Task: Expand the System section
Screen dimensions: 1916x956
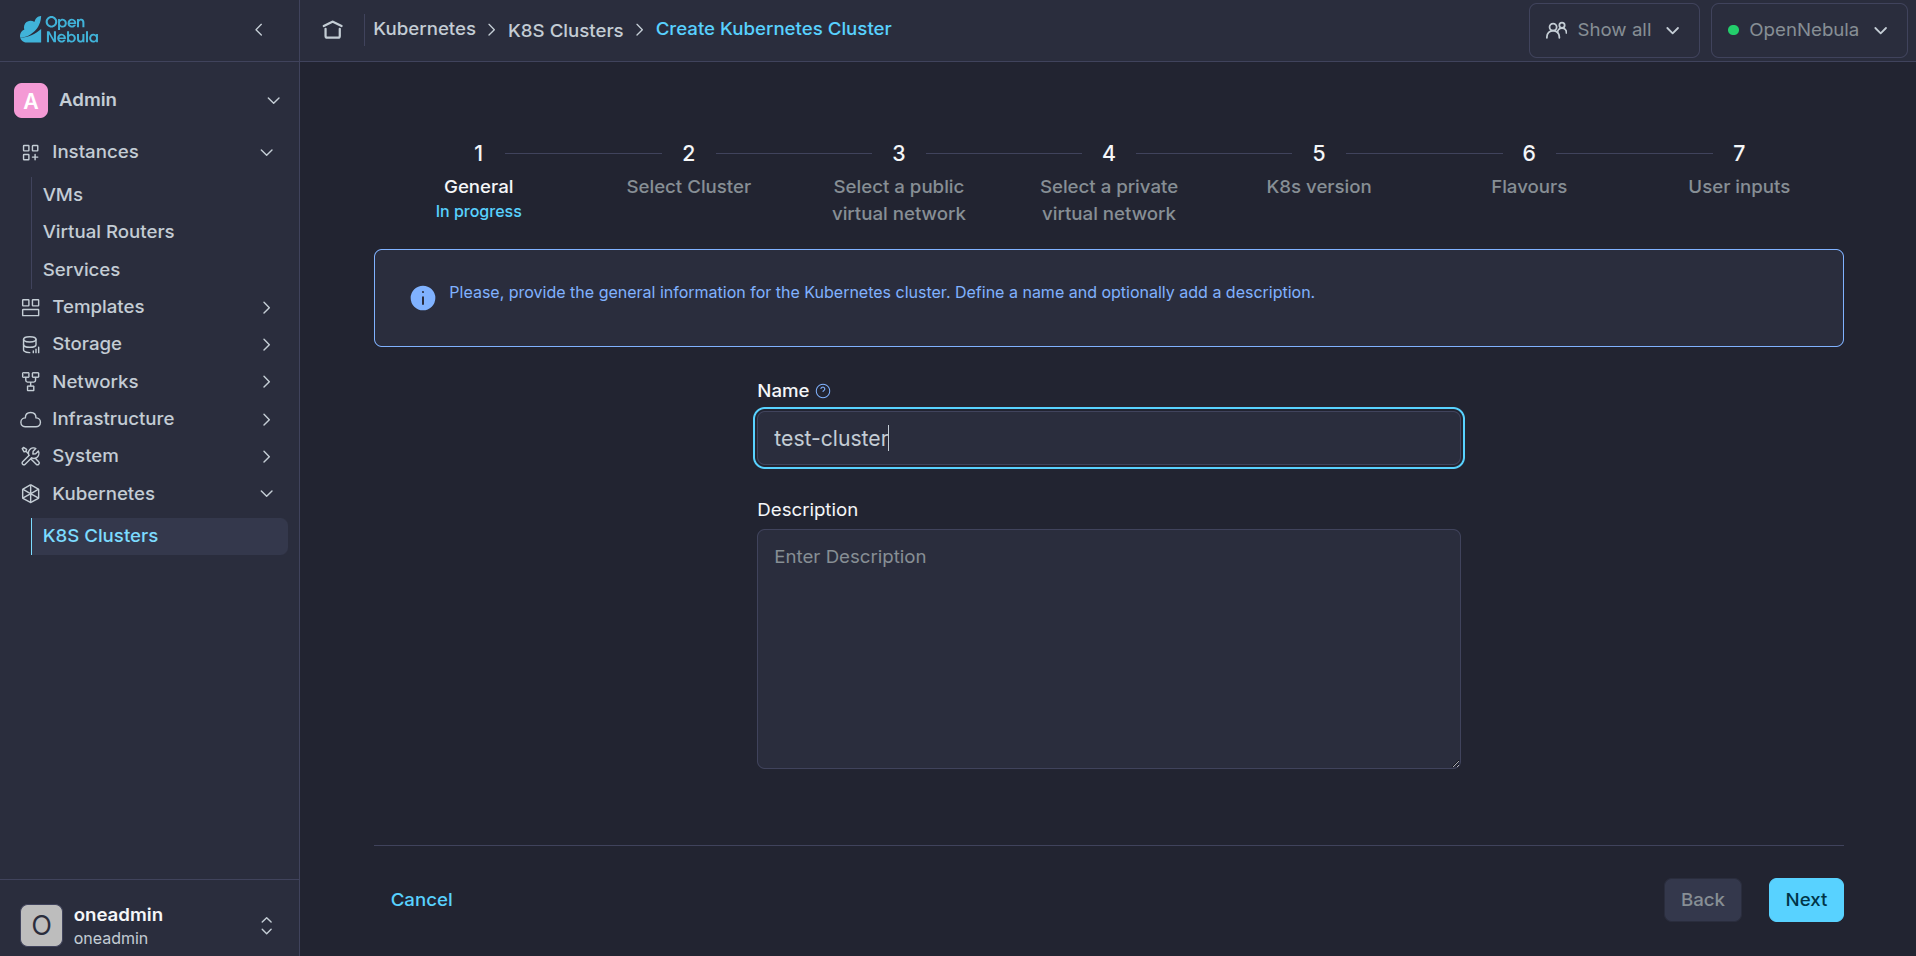Action: 267,456
